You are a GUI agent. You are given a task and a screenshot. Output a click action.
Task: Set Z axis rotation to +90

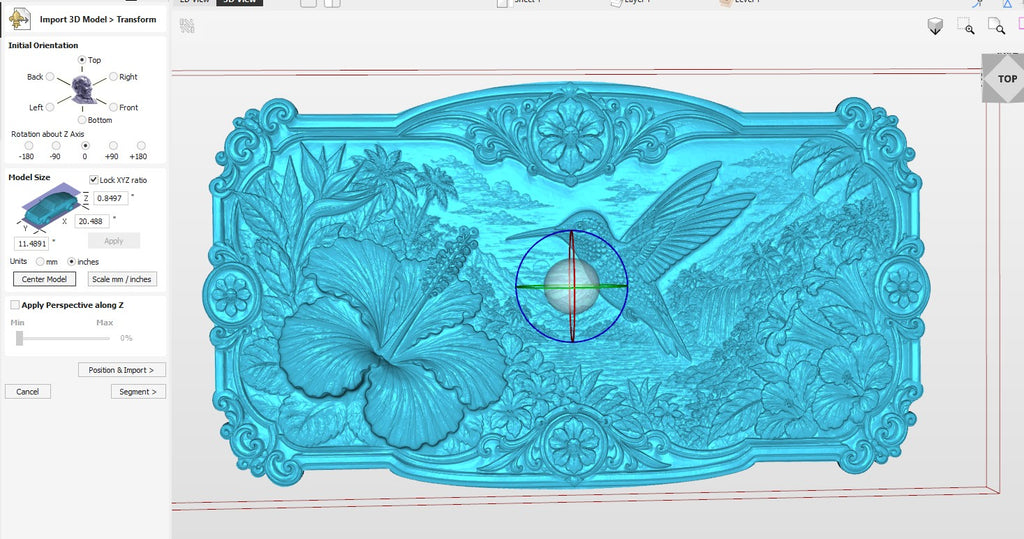point(113,146)
